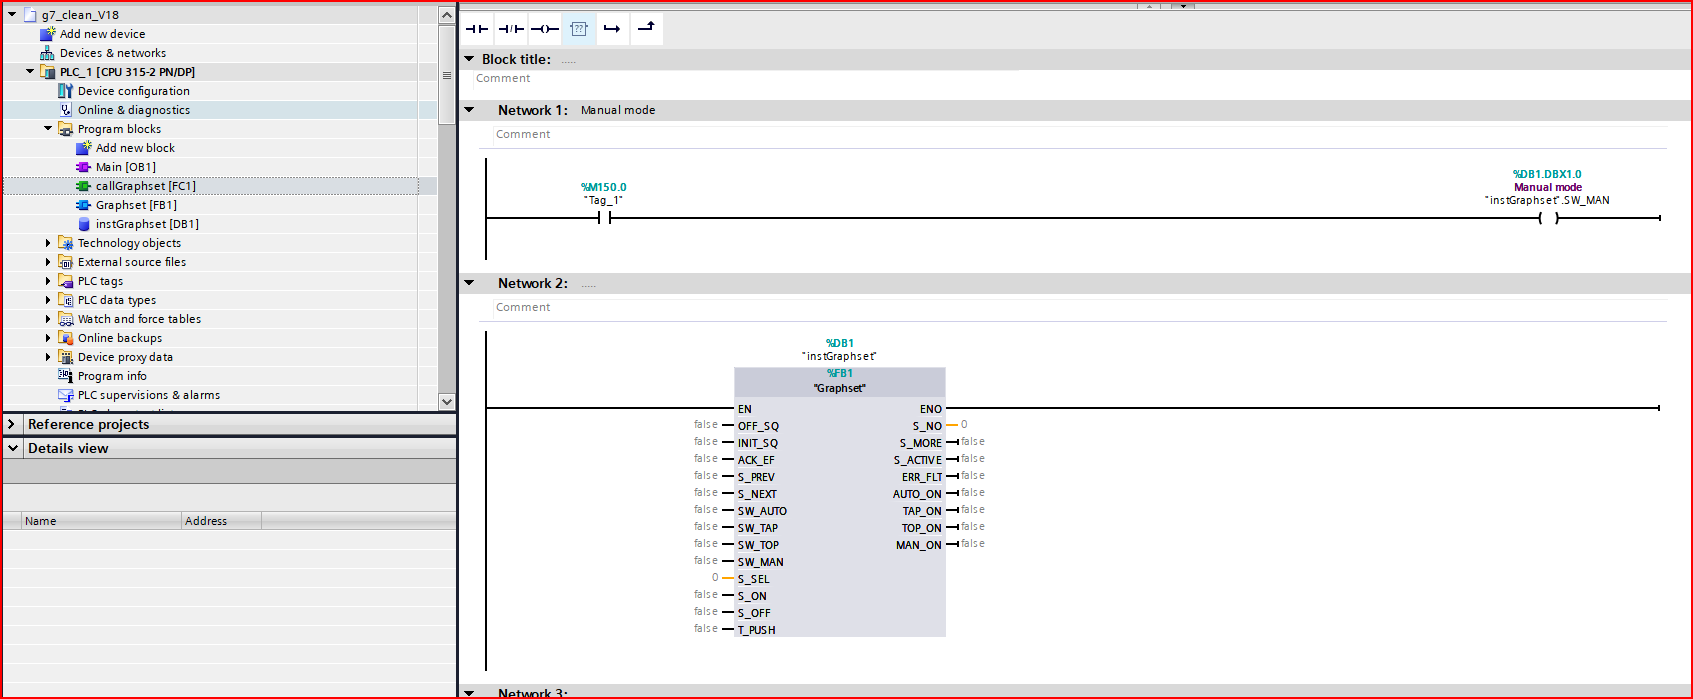Click Add new block

(x=135, y=148)
